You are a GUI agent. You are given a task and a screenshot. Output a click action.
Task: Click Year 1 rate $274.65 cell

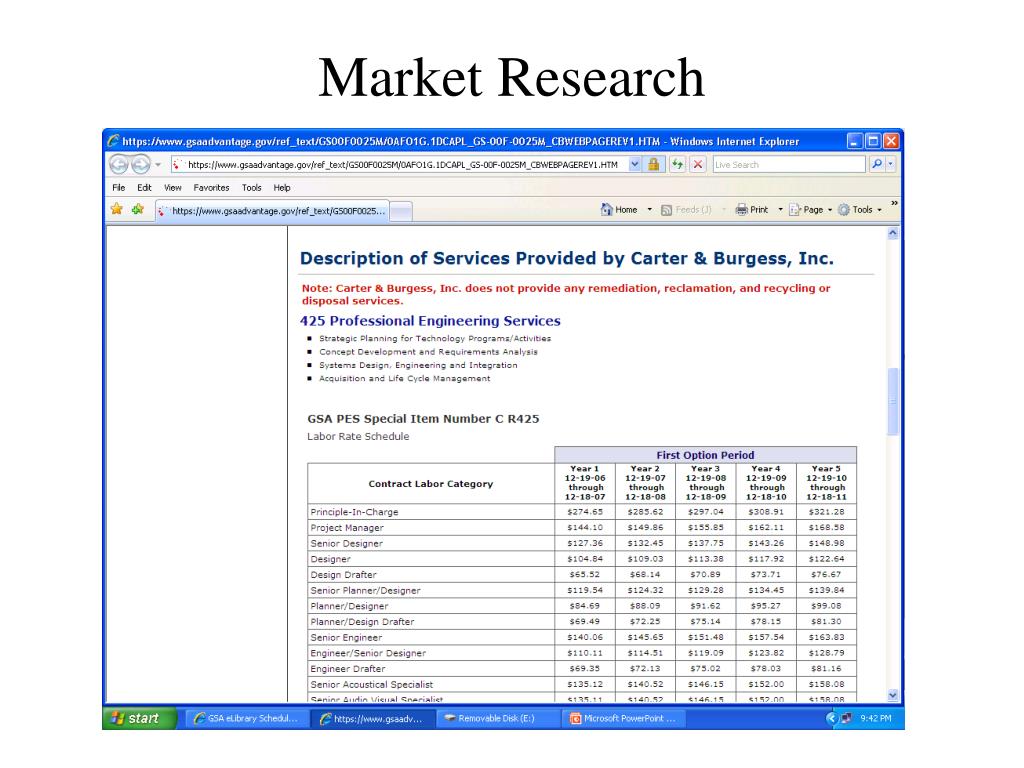(585, 512)
